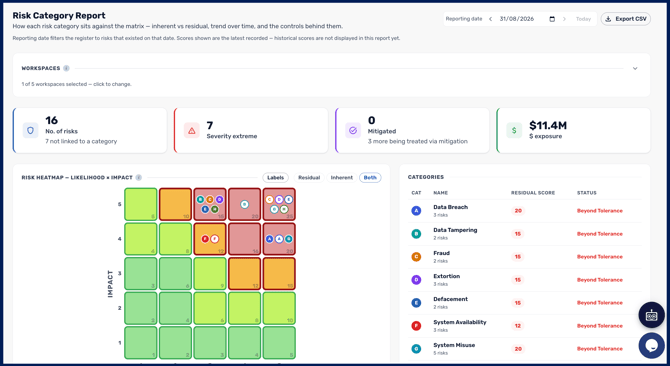Expand the Workspaces panel chevron
The image size is (670, 366).
[635, 68]
